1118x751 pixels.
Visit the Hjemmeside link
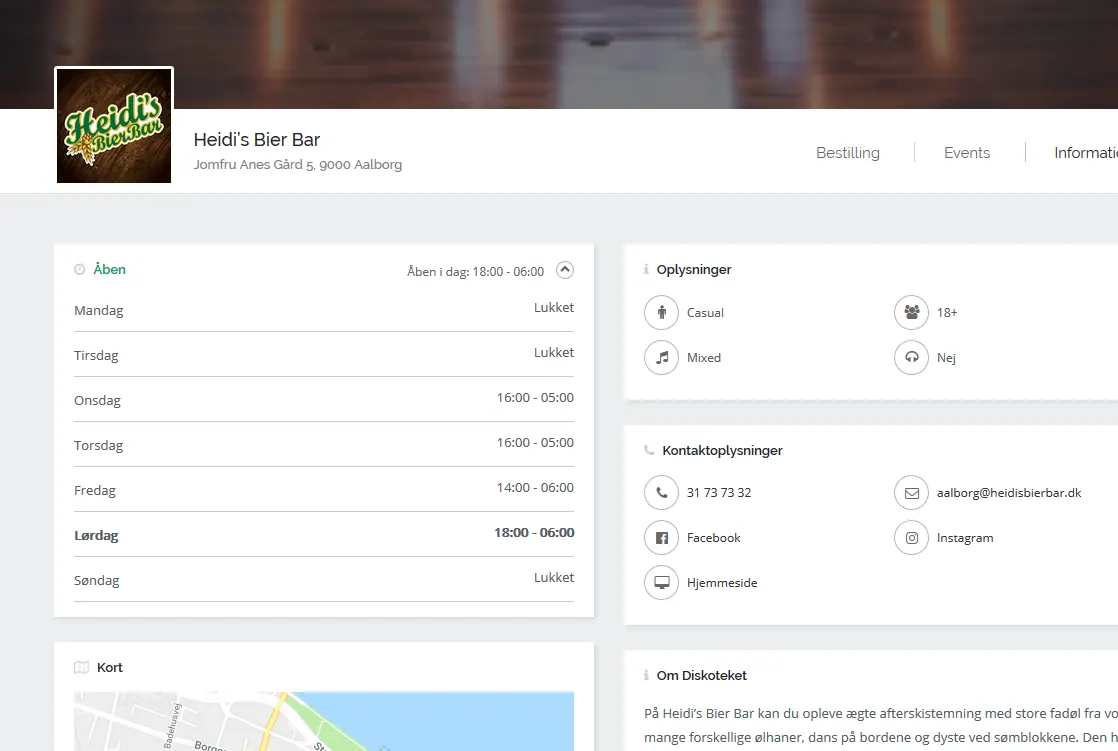tap(722, 583)
